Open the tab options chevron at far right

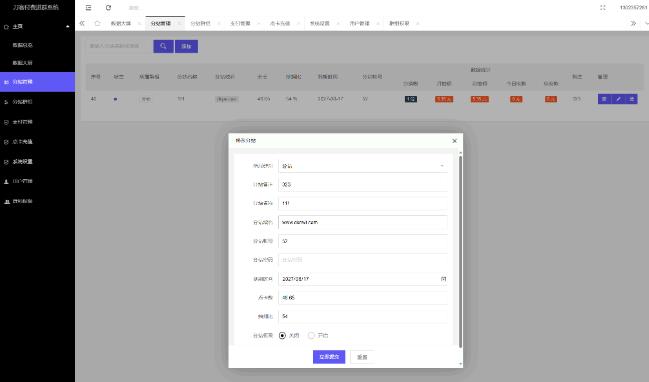click(646, 24)
